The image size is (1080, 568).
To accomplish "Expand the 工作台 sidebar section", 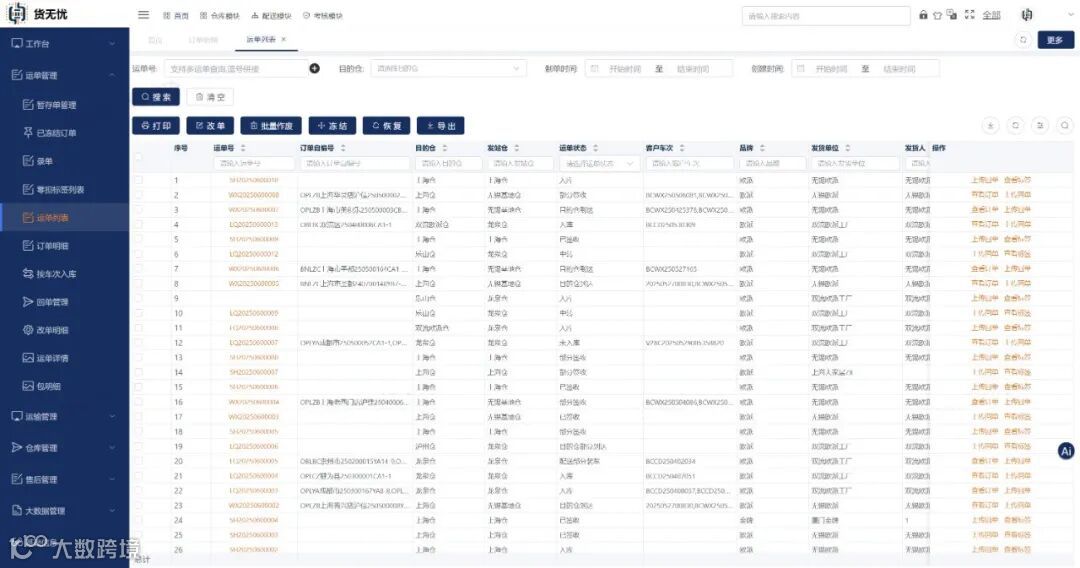I will point(64,43).
